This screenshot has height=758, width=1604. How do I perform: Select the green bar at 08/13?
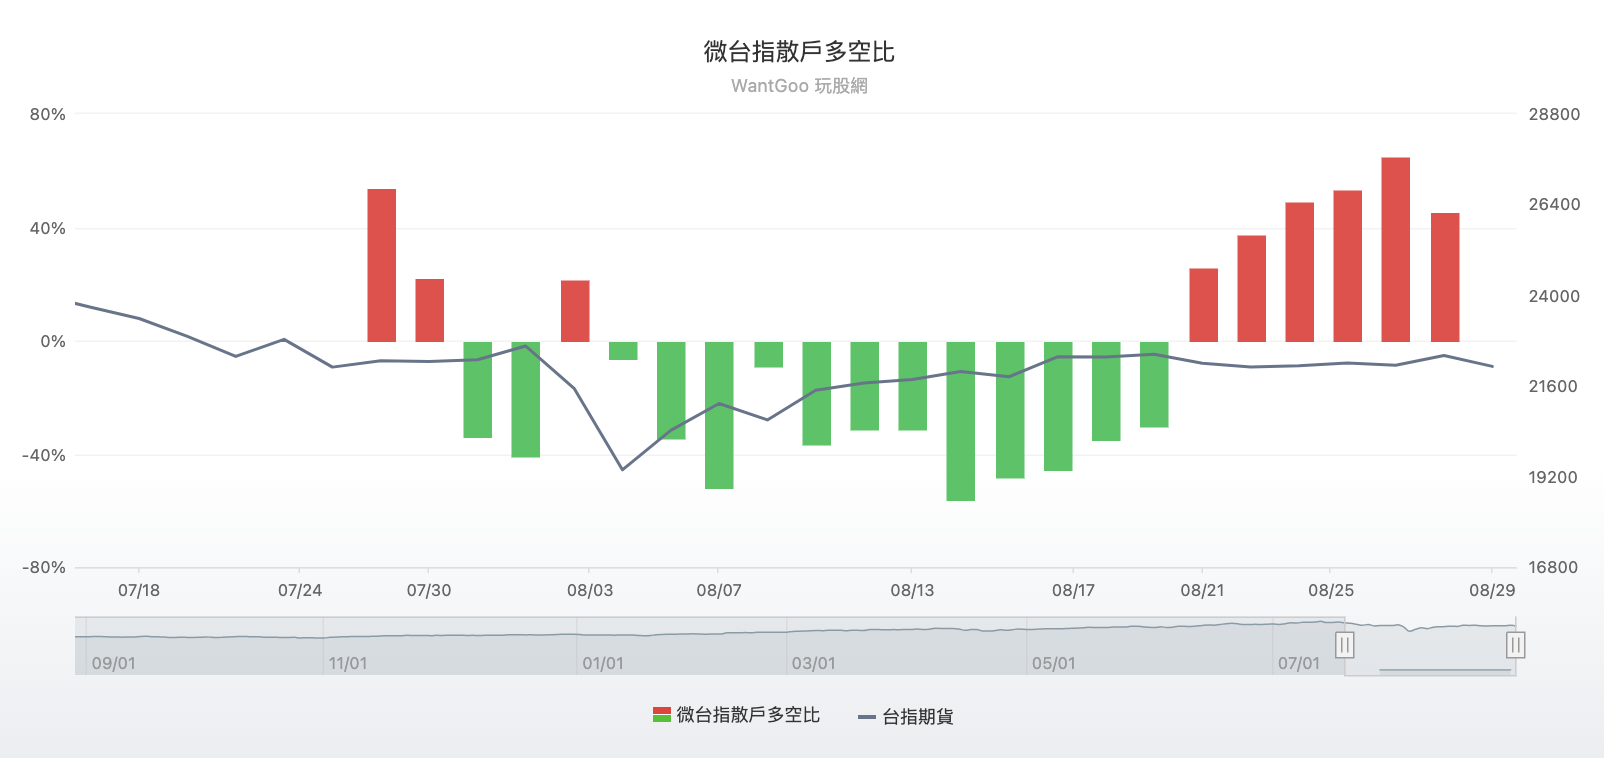pos(913,386)
